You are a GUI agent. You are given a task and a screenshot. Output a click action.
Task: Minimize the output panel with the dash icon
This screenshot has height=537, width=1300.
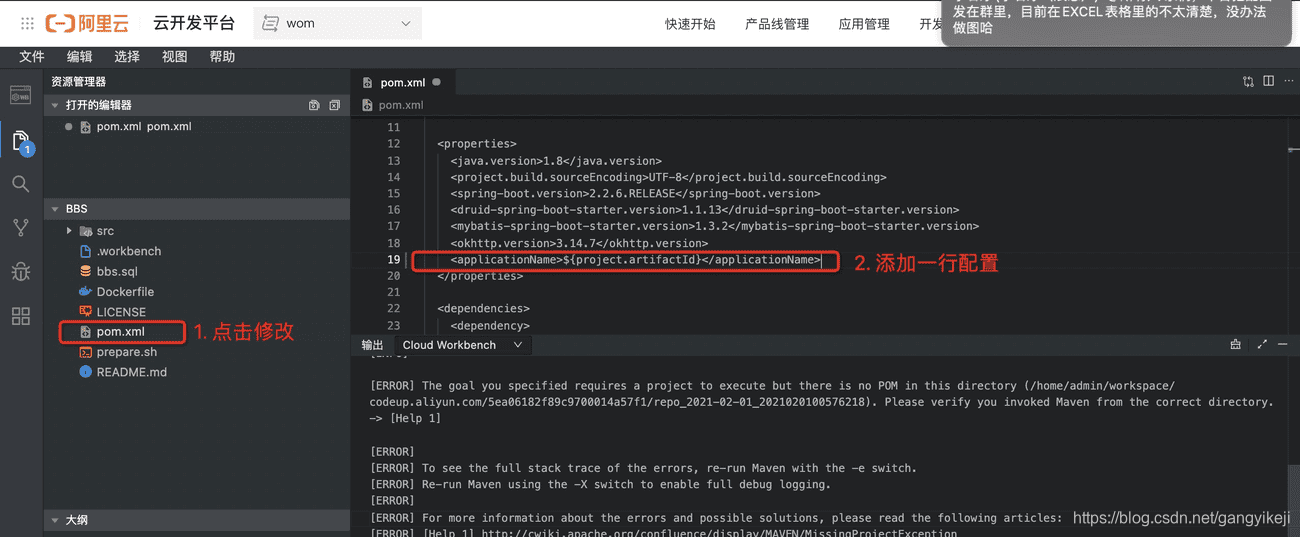1282,345
